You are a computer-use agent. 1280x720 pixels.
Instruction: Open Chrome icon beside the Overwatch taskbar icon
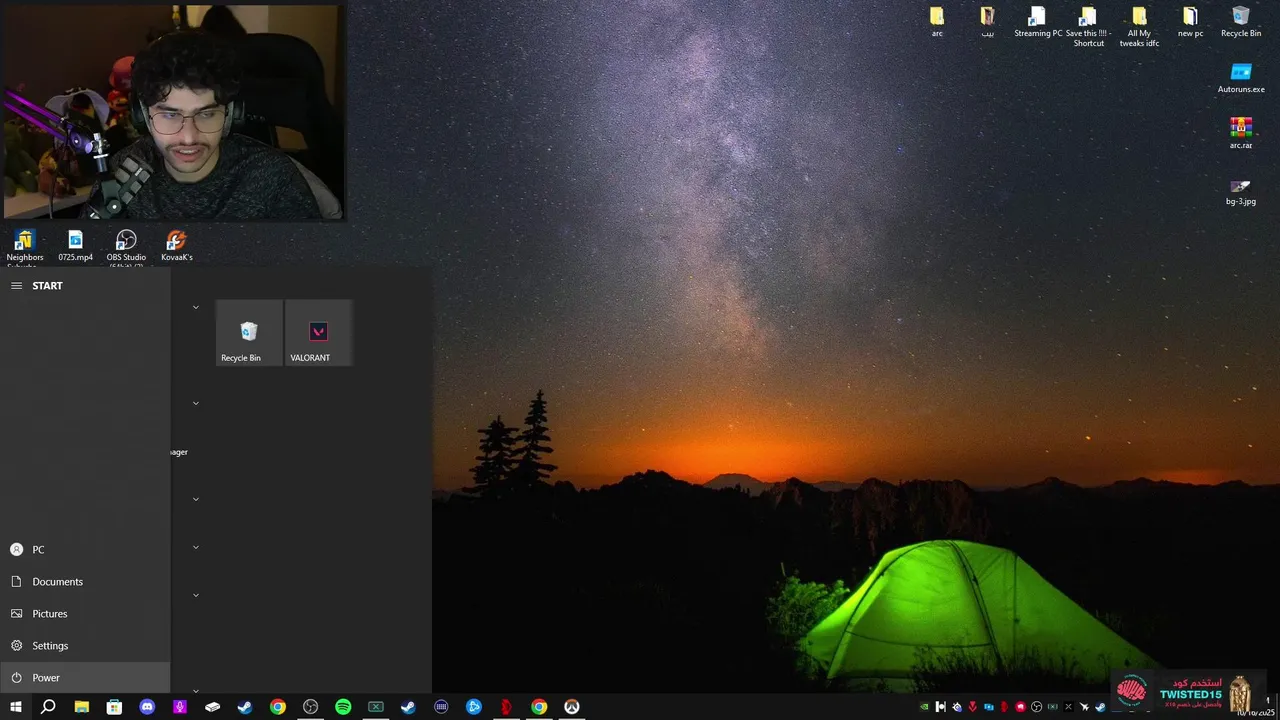pos(539,707)
